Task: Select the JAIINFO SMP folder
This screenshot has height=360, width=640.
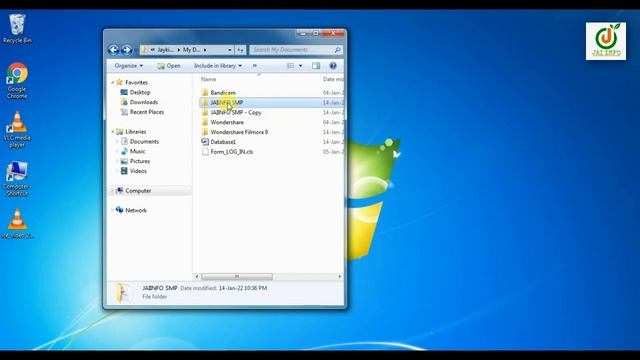Action: [x=227, y=102]
